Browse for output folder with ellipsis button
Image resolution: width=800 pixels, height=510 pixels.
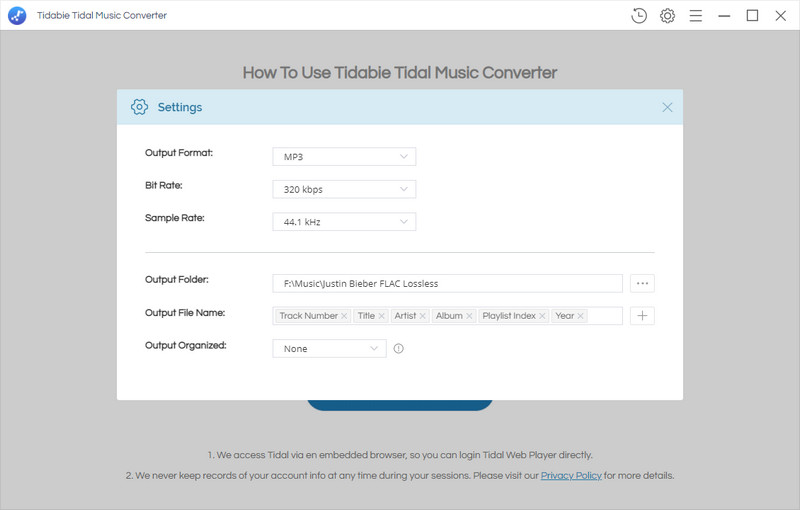pos(642,284)
